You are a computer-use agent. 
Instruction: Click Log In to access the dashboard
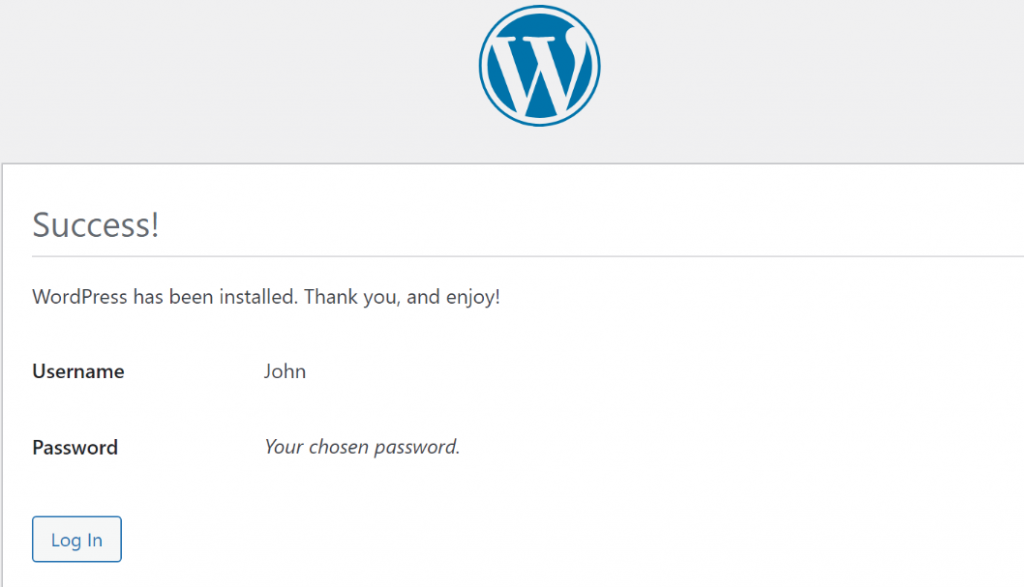tap(76, 539)
